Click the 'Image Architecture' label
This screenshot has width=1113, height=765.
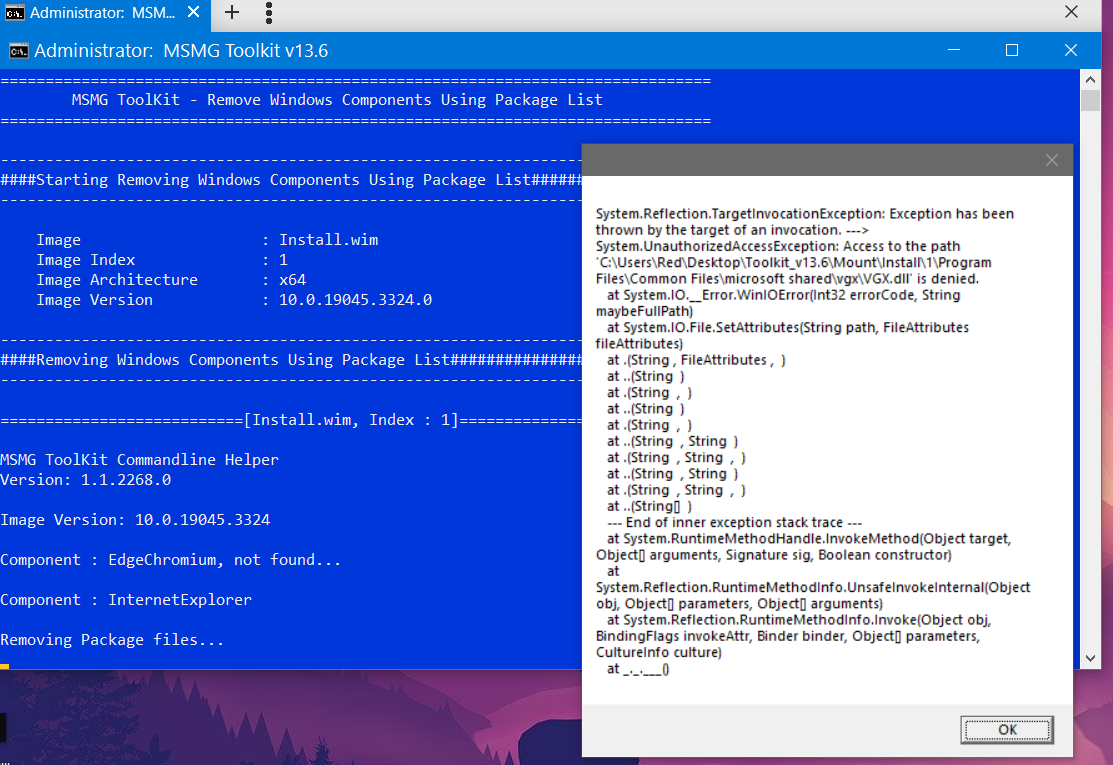pyautogui.click(x=117, y=280)
